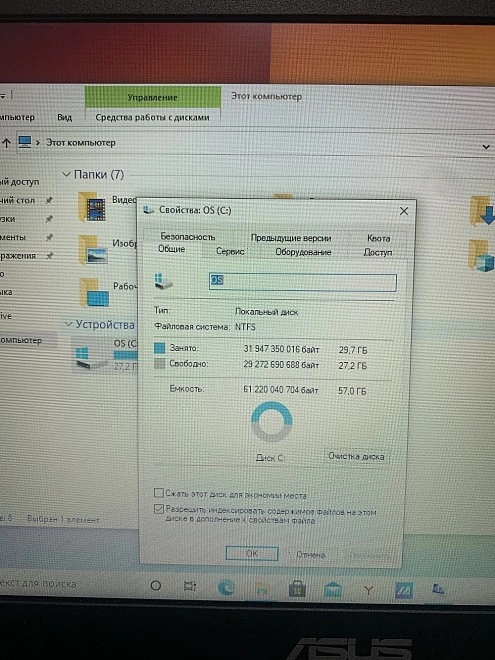Collapse the Папки (7) group
Viewport: 495px width, 660px height.
coord(66,174)
